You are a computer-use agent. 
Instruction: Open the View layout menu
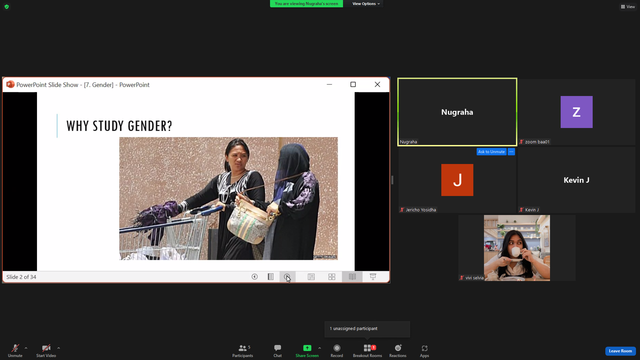628,7
